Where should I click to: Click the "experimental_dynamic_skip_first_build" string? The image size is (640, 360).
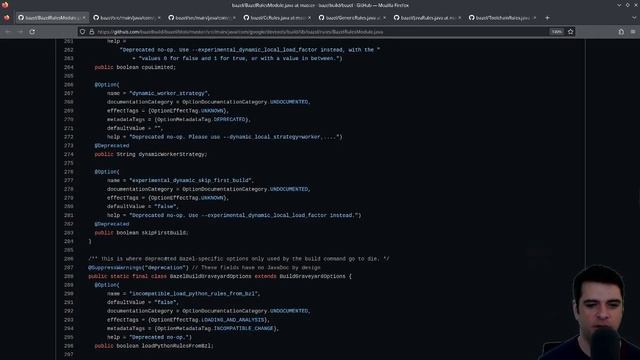[x=191, y=180]
